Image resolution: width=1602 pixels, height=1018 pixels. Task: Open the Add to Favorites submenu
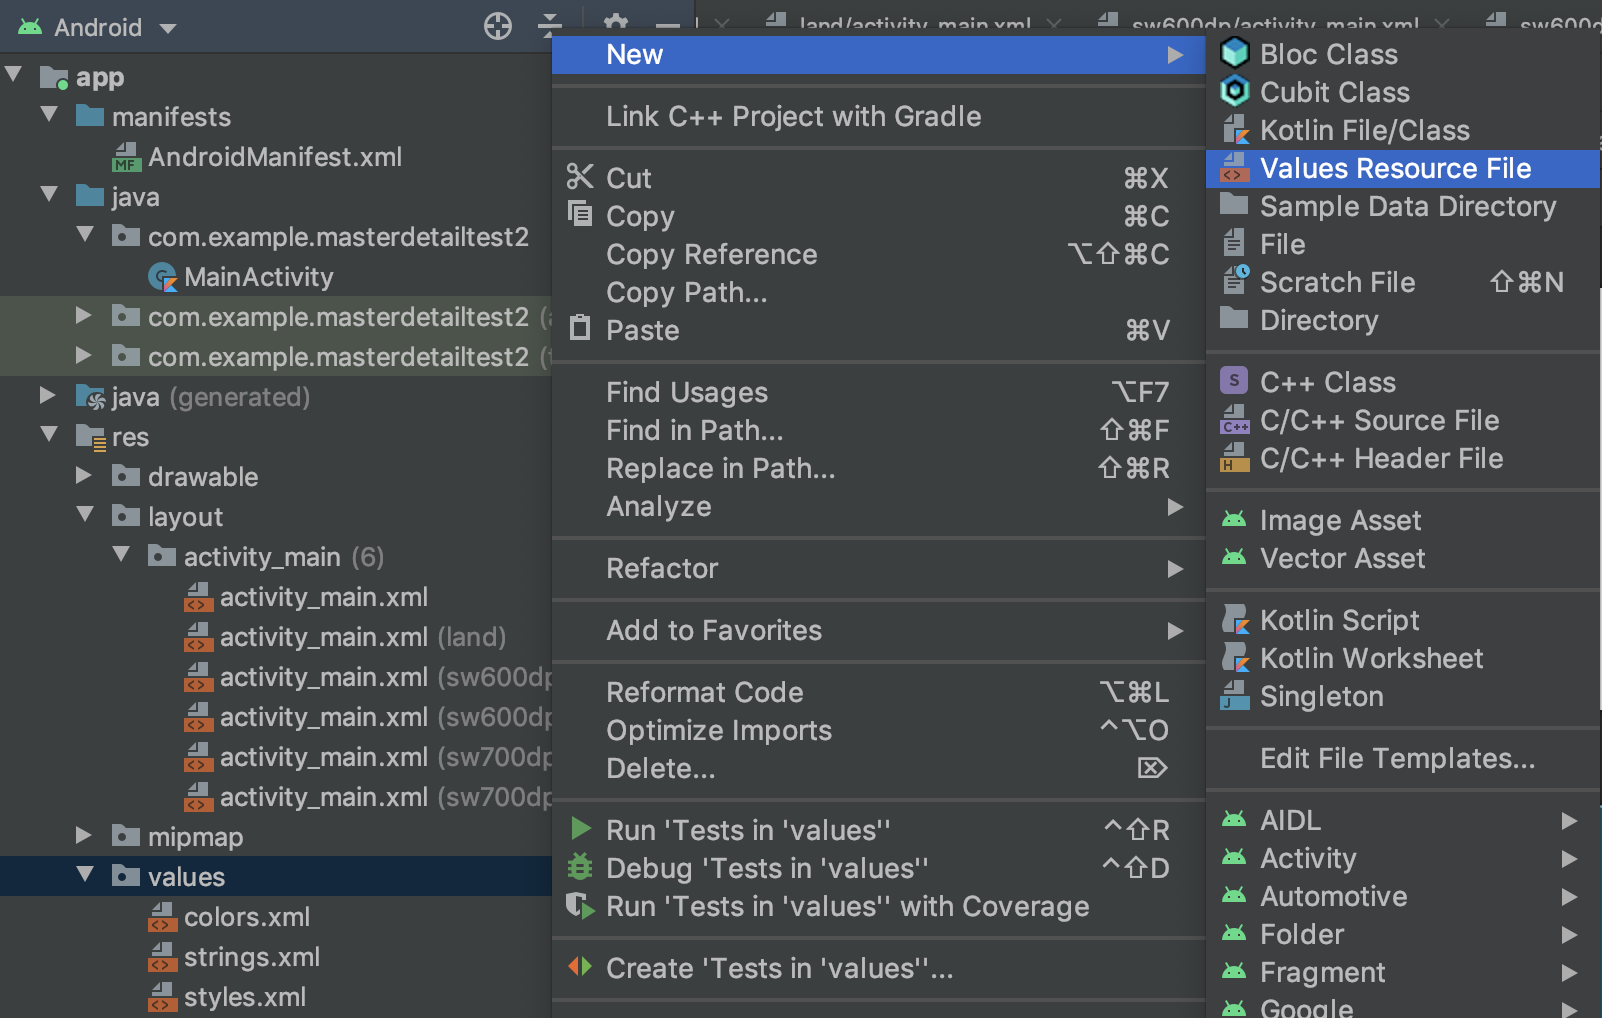[878, 630]
